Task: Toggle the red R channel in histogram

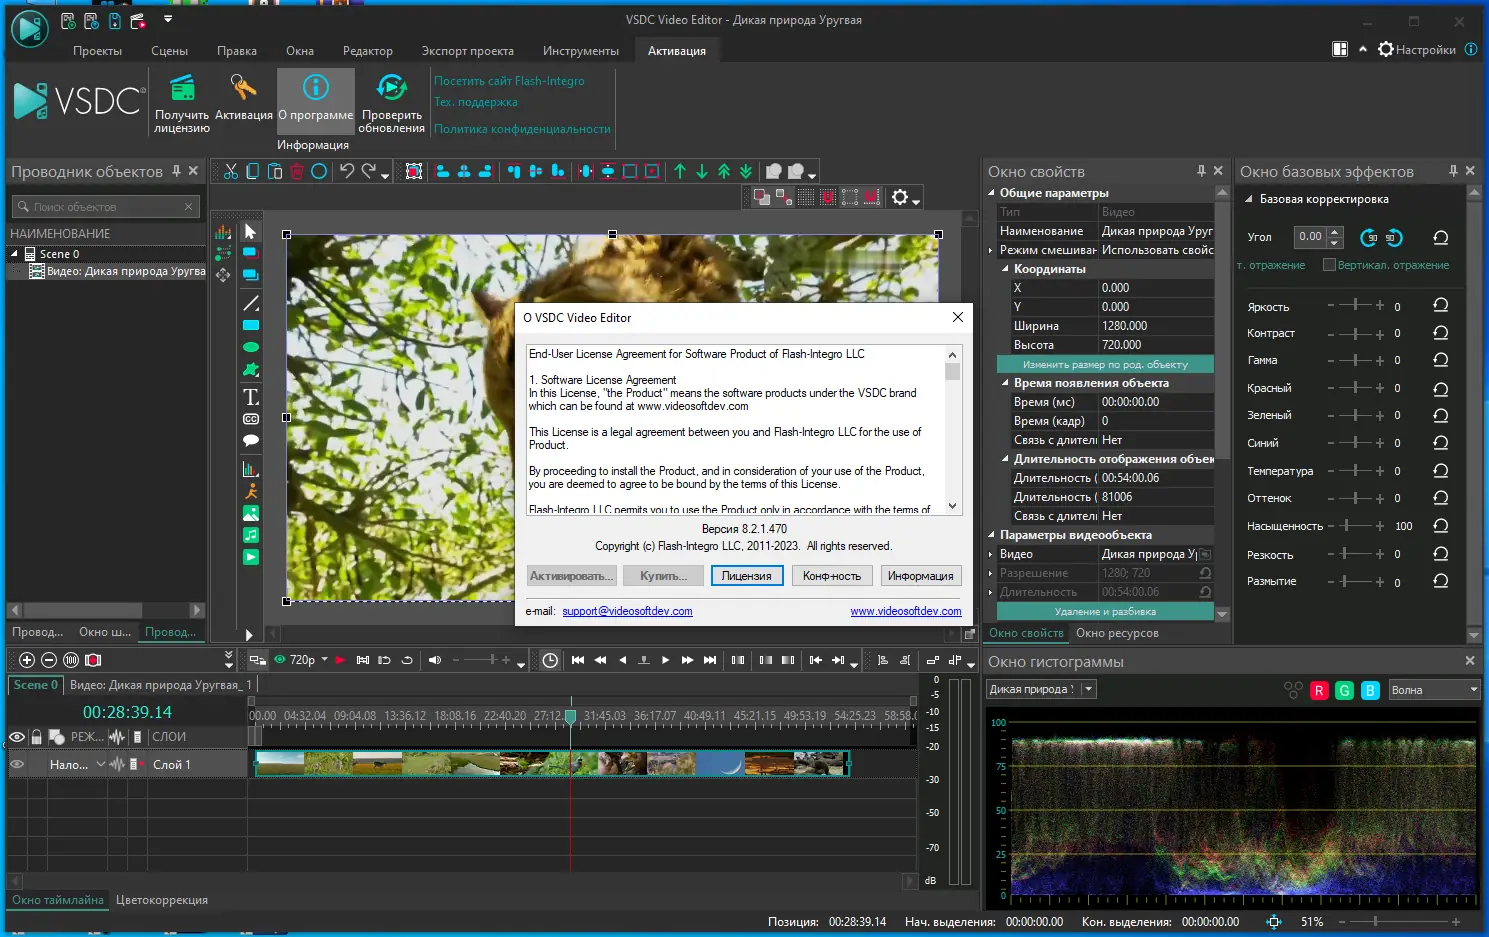Action: pos(1319,690)
